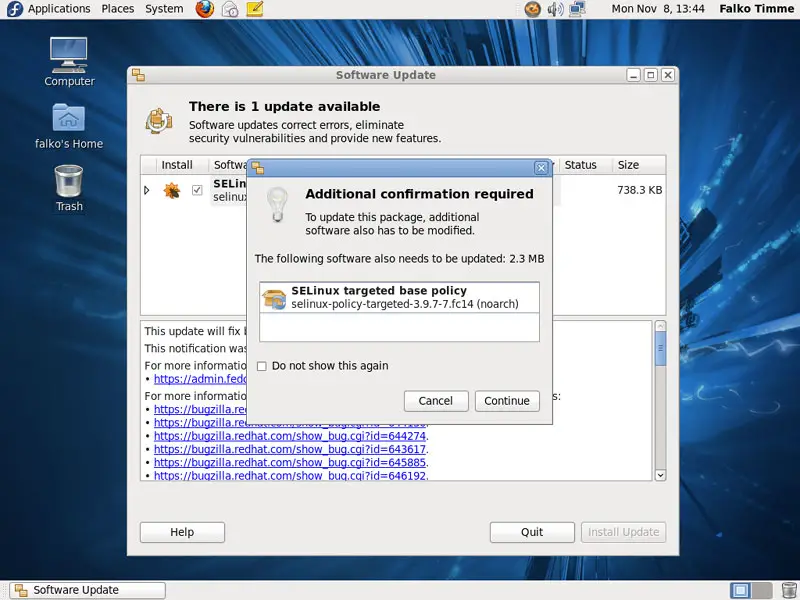
Task: Open the sticky notes panel icon
Action: click(255, 9)
